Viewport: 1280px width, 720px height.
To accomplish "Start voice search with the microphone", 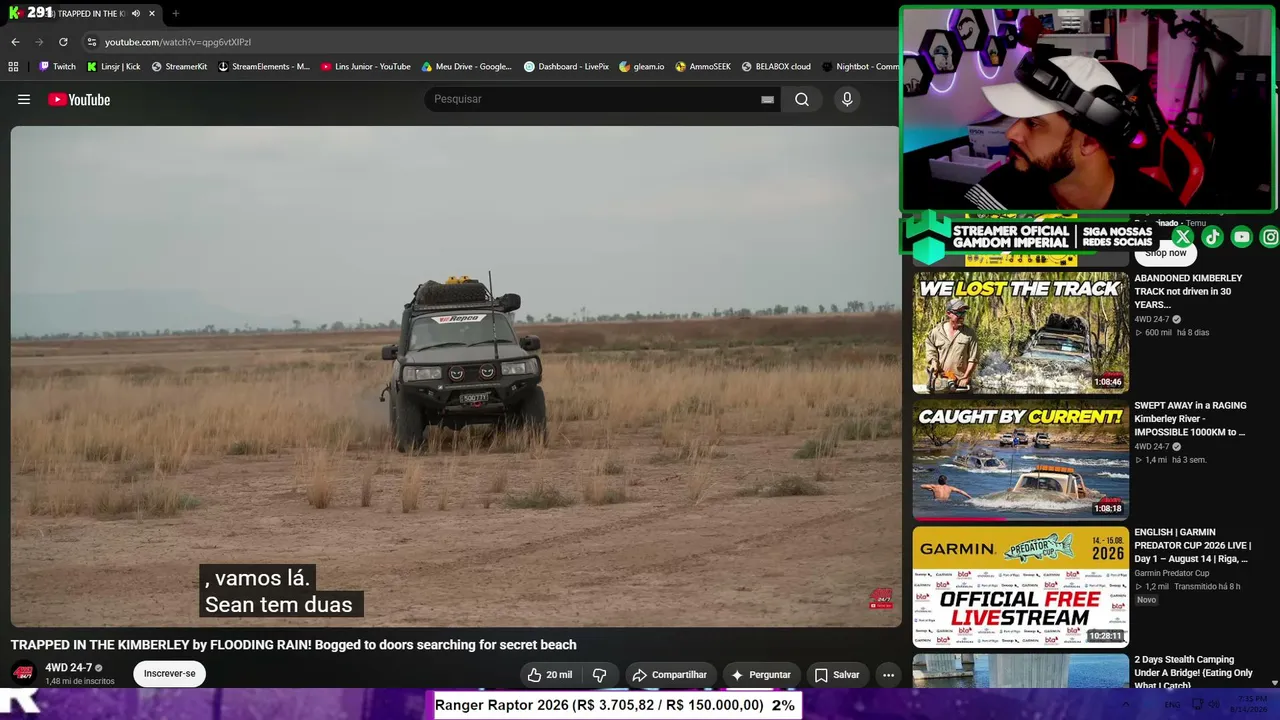I will coord(847,99).
